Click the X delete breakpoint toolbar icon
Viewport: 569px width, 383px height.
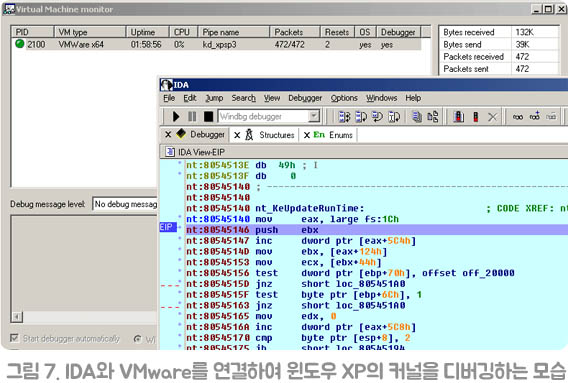click(492, 117)
